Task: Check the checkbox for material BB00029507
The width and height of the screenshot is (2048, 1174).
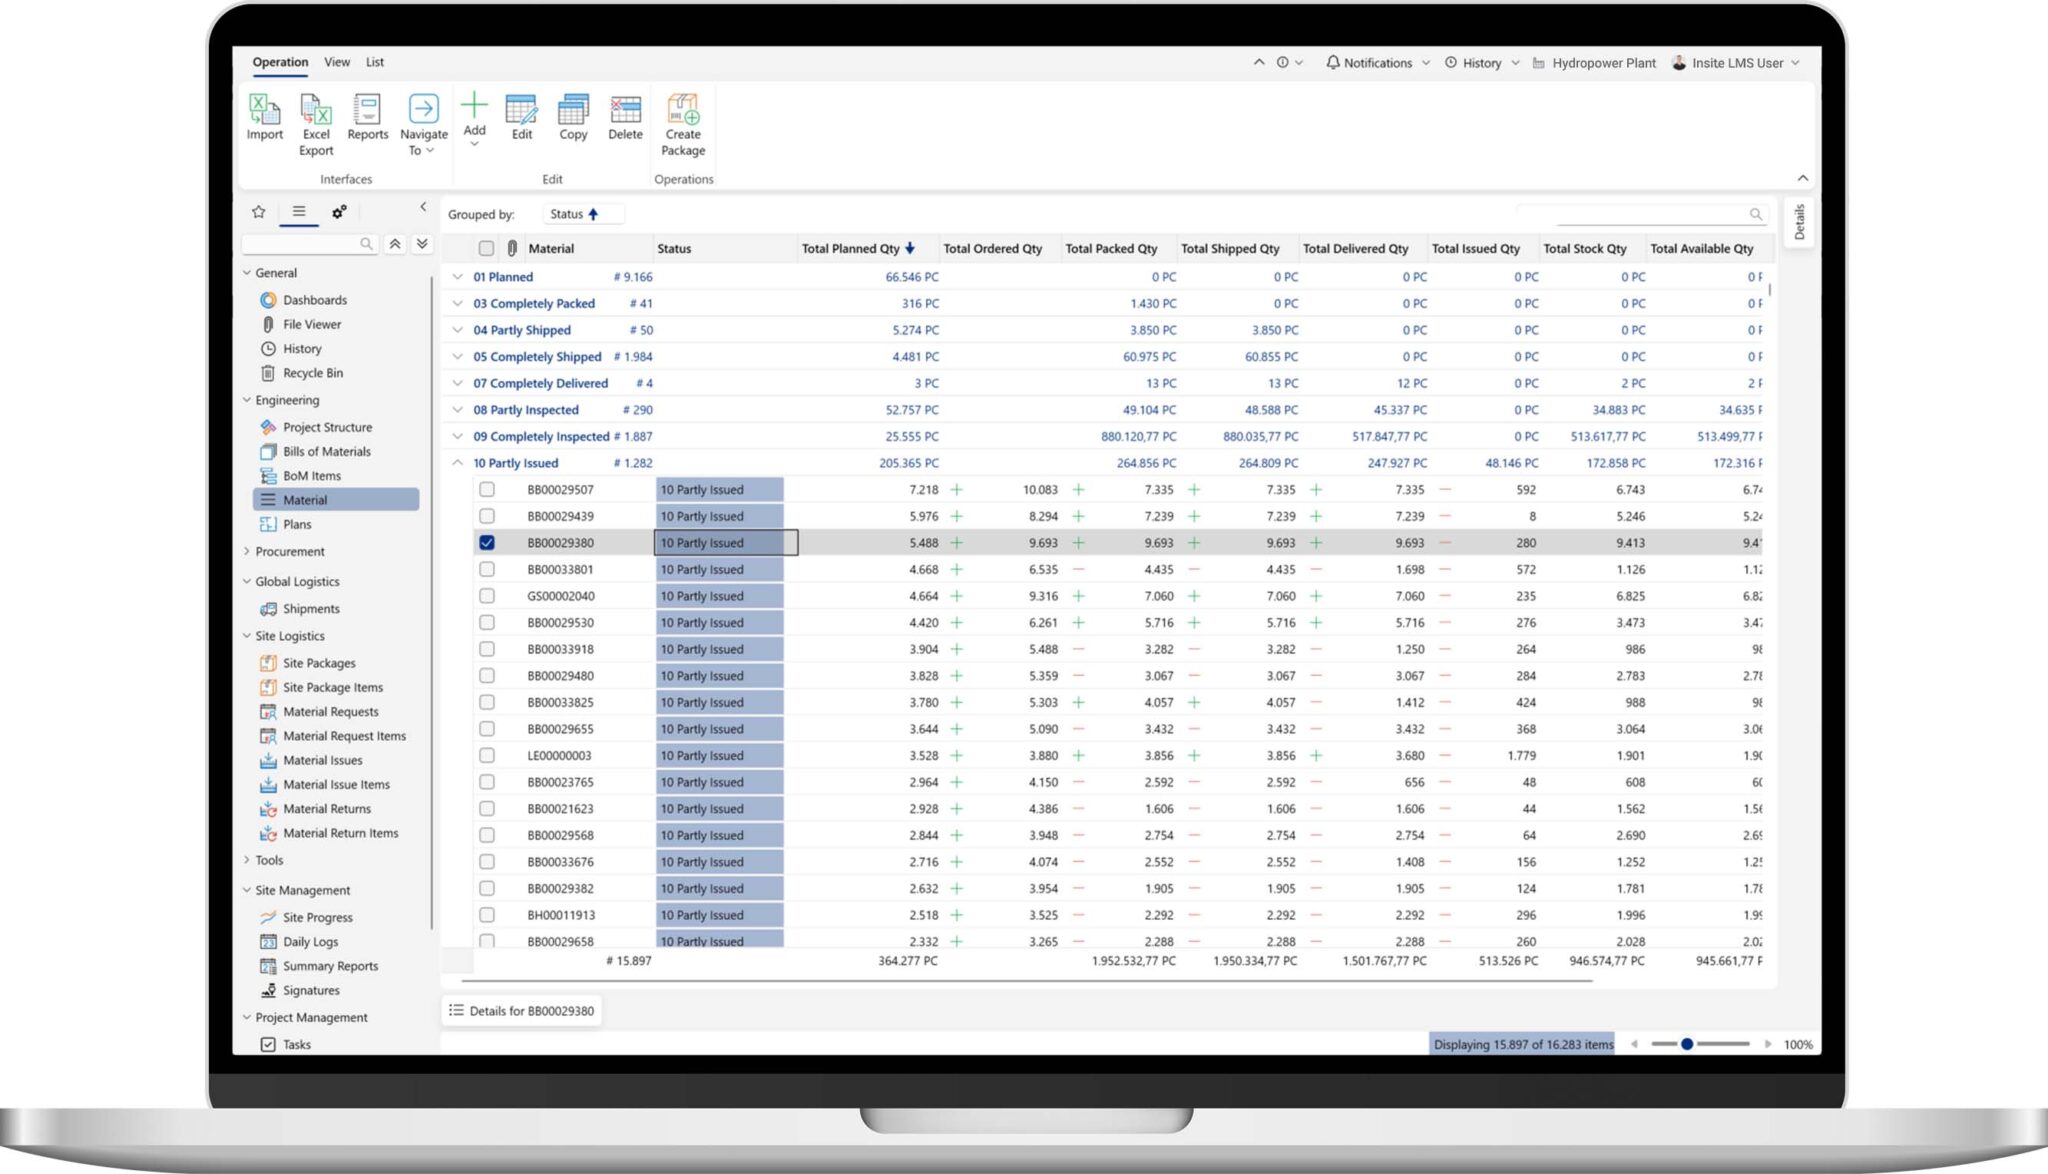Action: coord(487,489)
